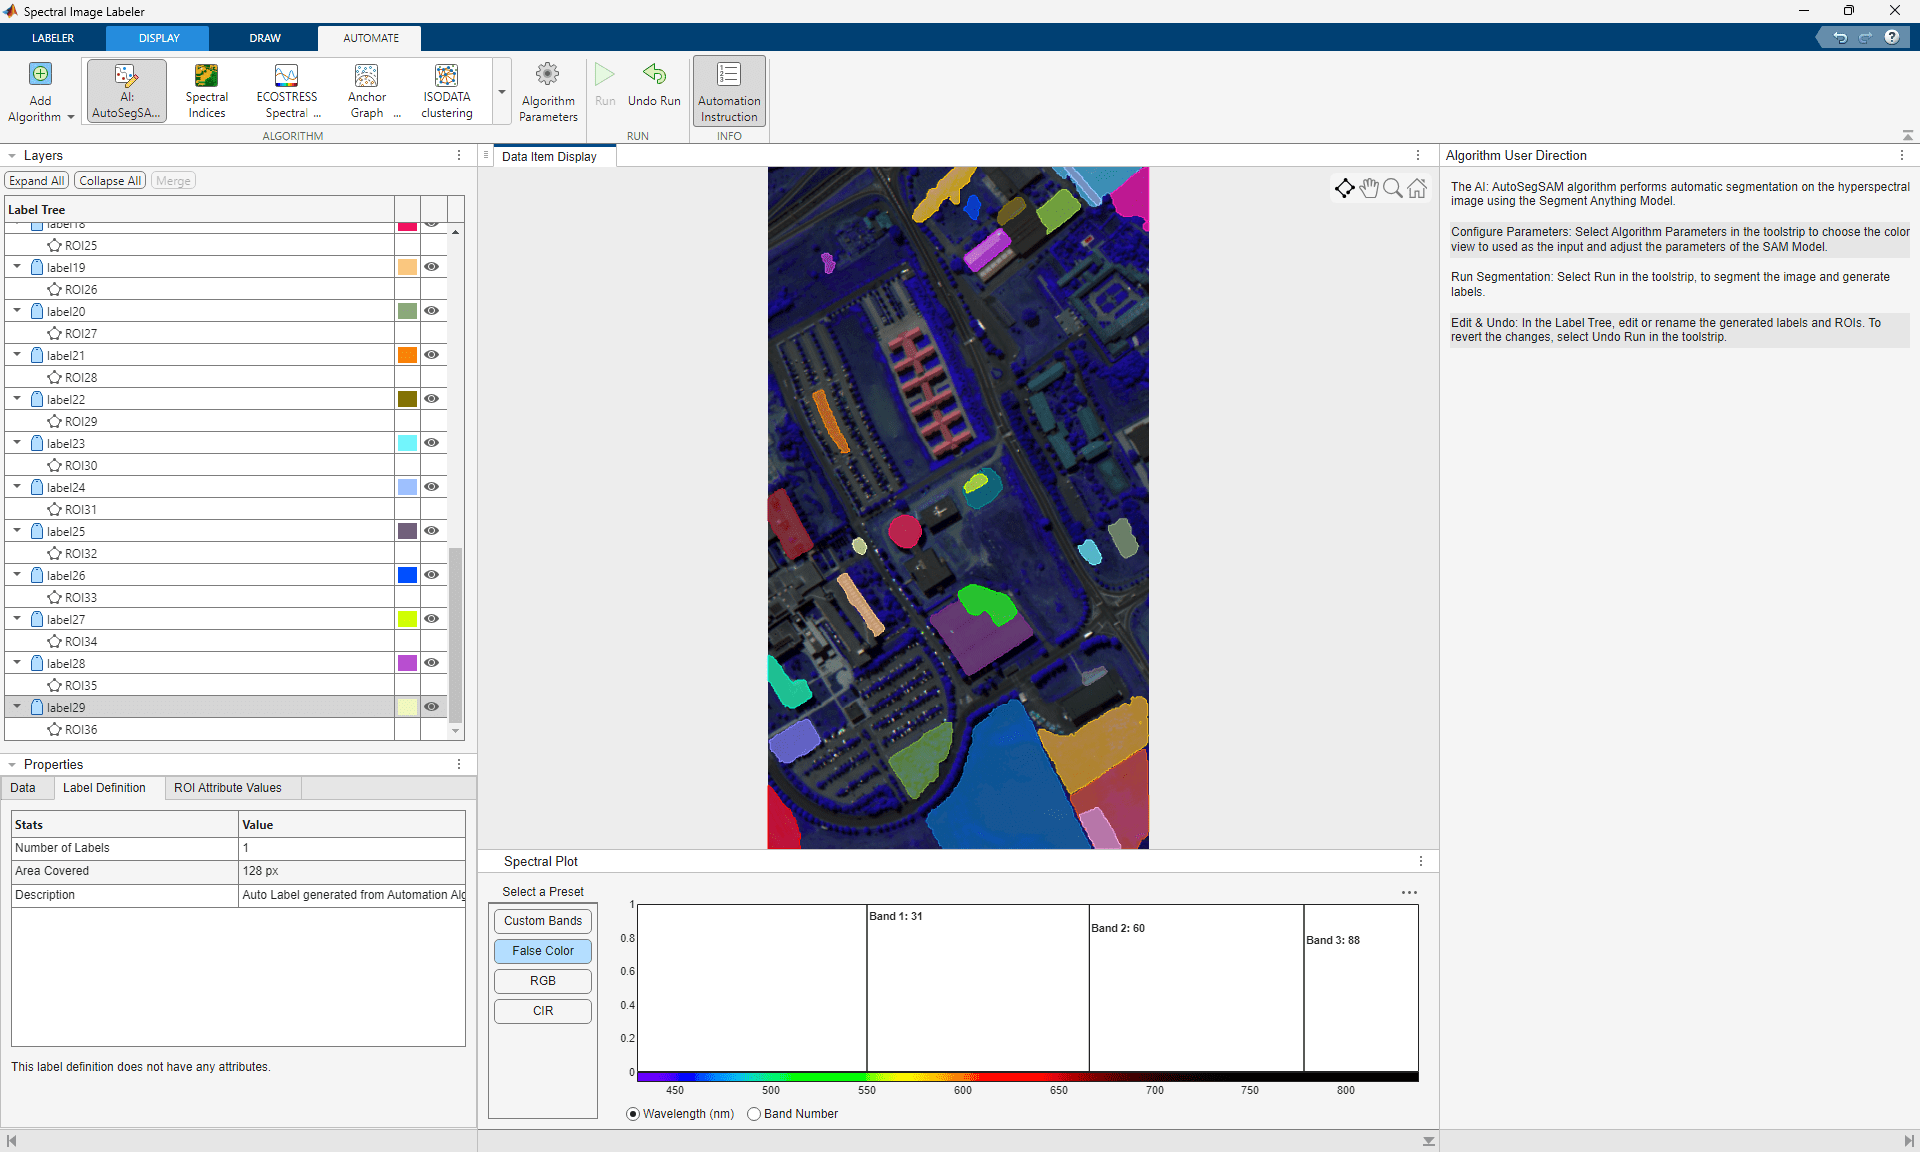This screenshot has width=1920, height=1152.
Task: Open the Anchor Graph tool
Action: (366, 90)
